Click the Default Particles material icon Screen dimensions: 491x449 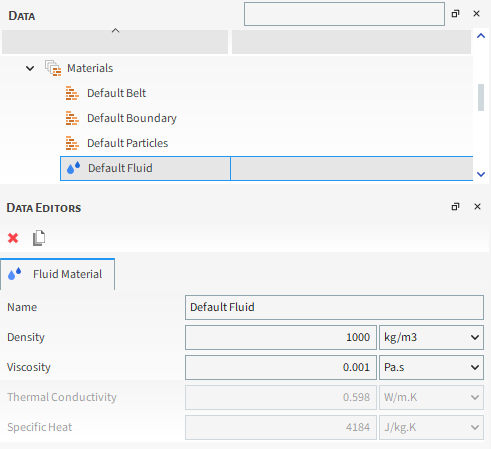(72, 143)
